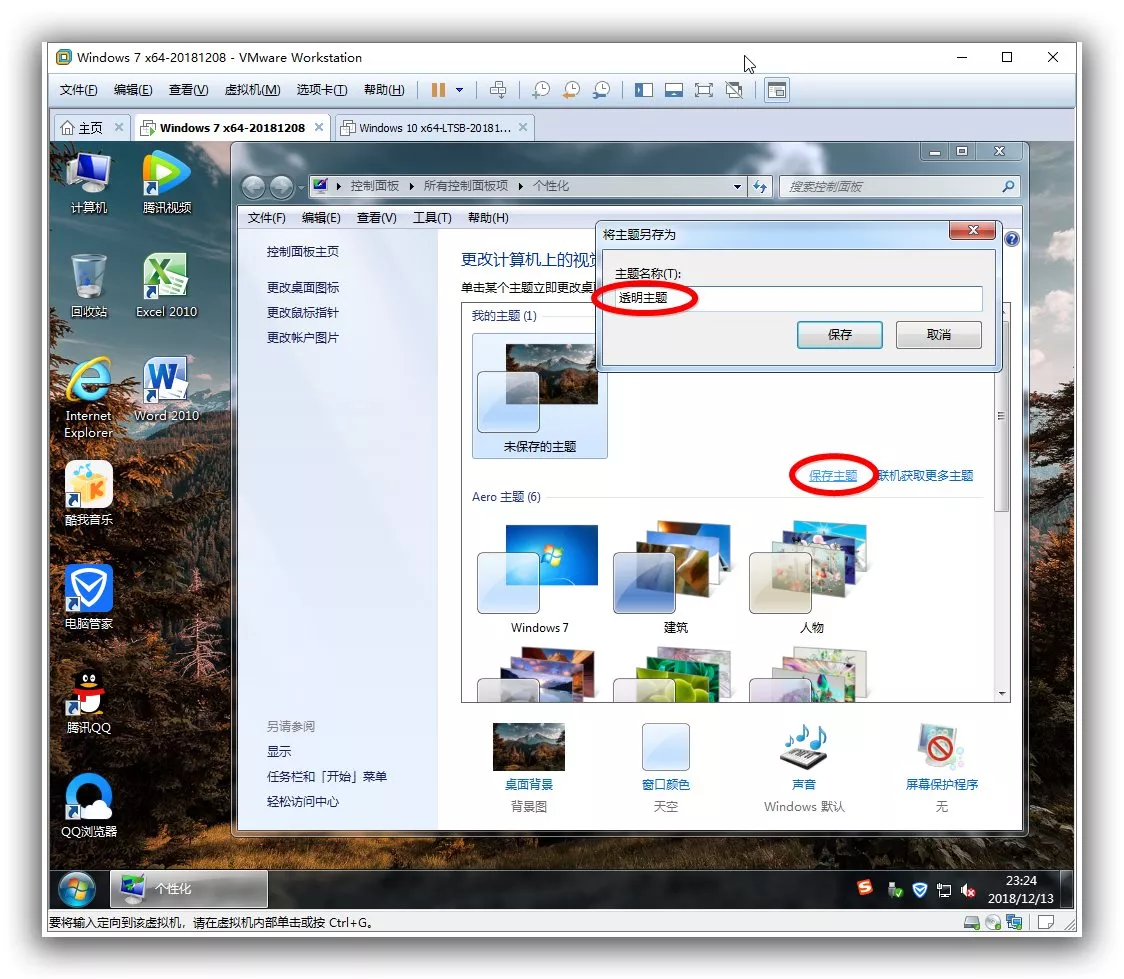Click the Windows Start orb
This screenshot has width=1124, height=979.
tap(77, 889)
